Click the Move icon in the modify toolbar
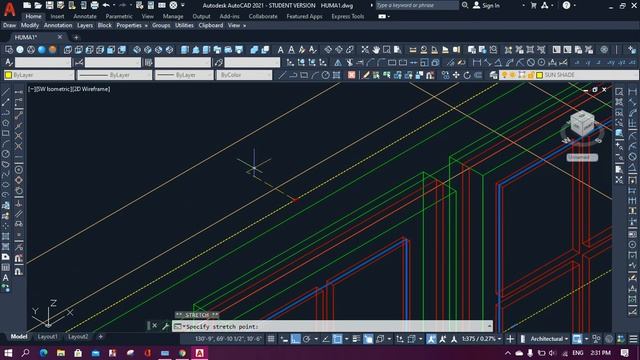The image size is (640, 360). tap(456, 75)
